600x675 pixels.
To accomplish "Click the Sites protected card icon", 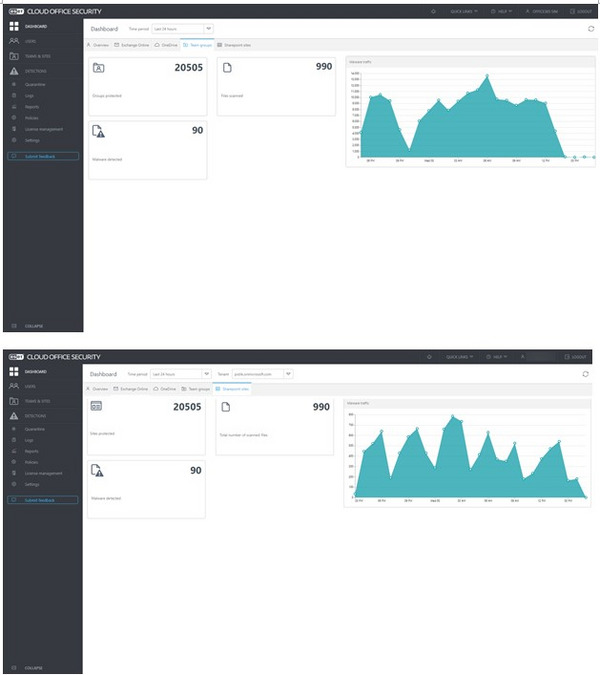I will coord(97,407).
